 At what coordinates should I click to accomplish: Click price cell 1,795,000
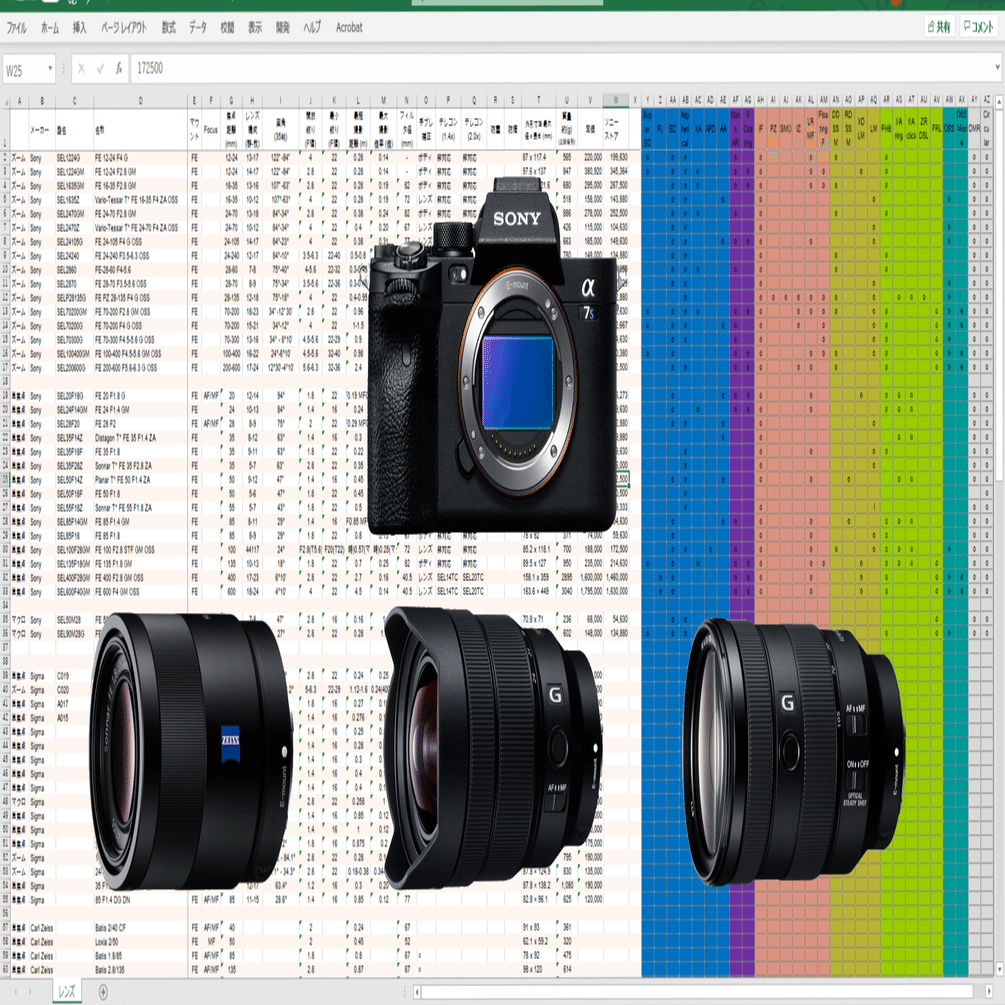[x=590, y=592]
